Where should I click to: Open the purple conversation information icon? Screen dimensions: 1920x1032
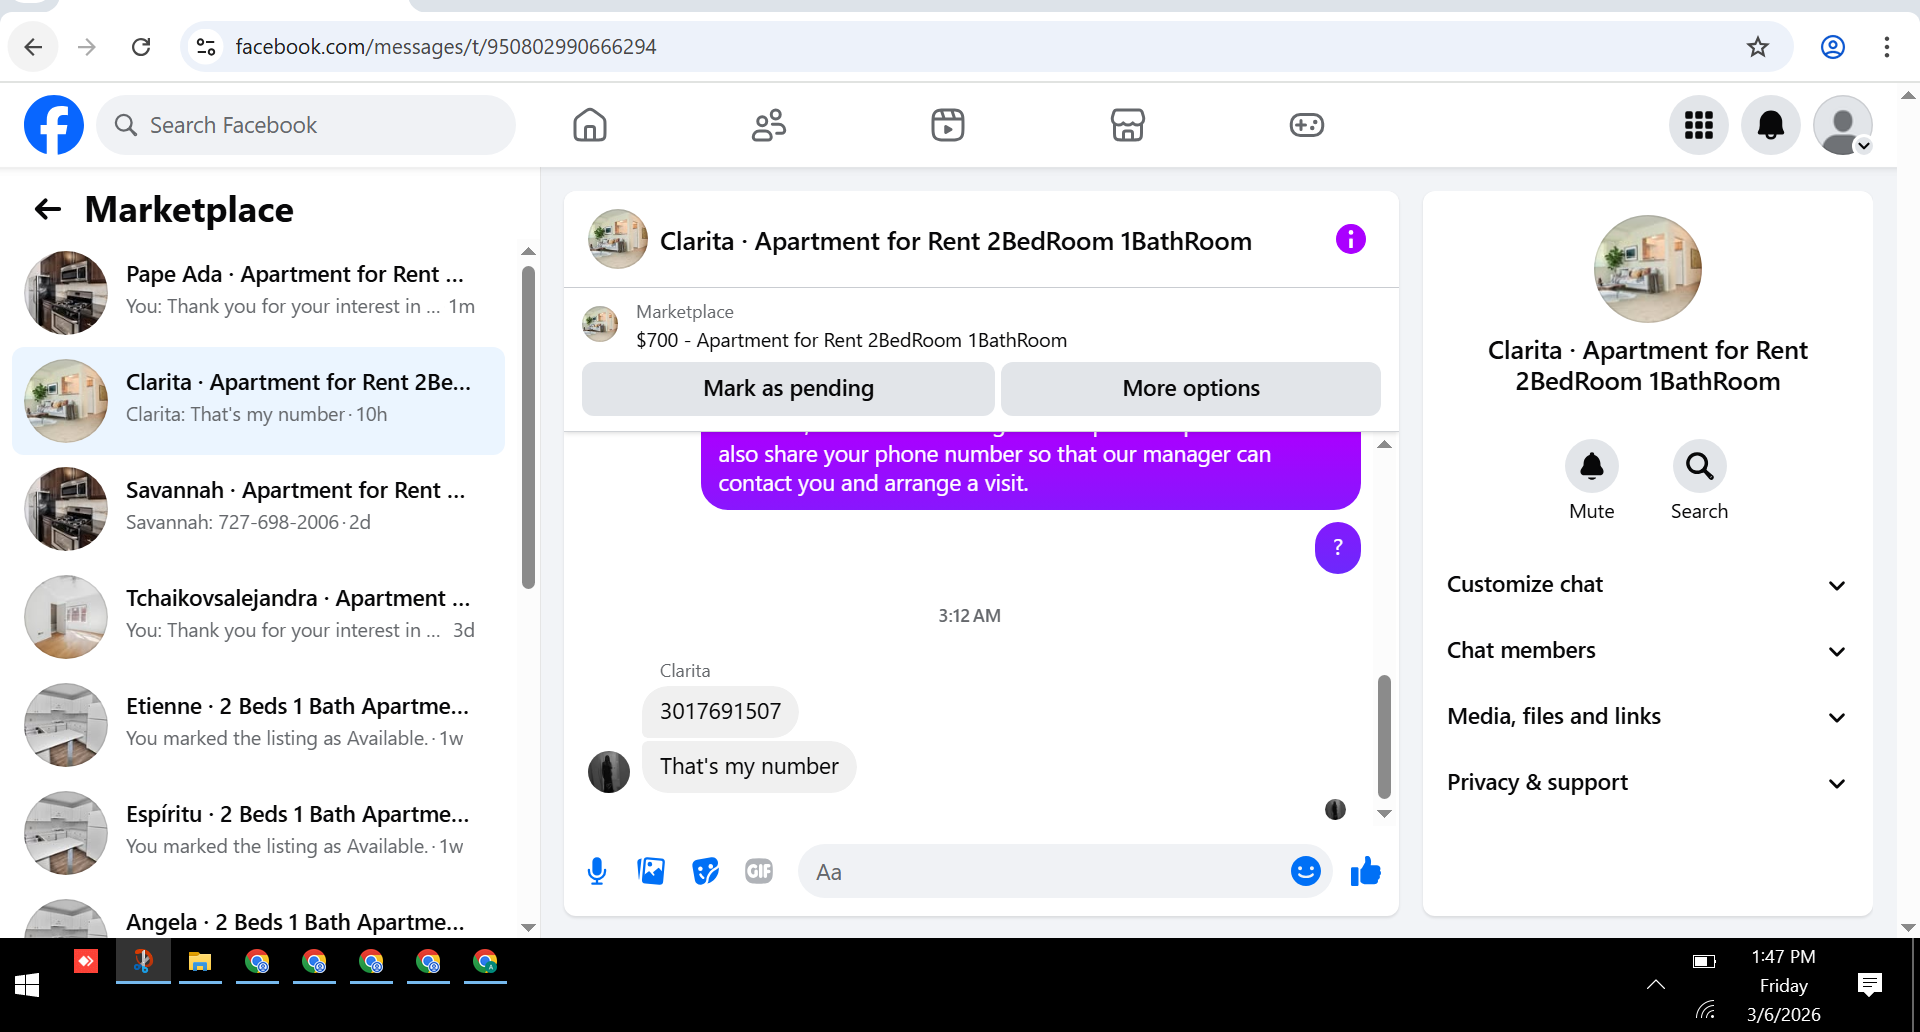tap(1350, 239)
